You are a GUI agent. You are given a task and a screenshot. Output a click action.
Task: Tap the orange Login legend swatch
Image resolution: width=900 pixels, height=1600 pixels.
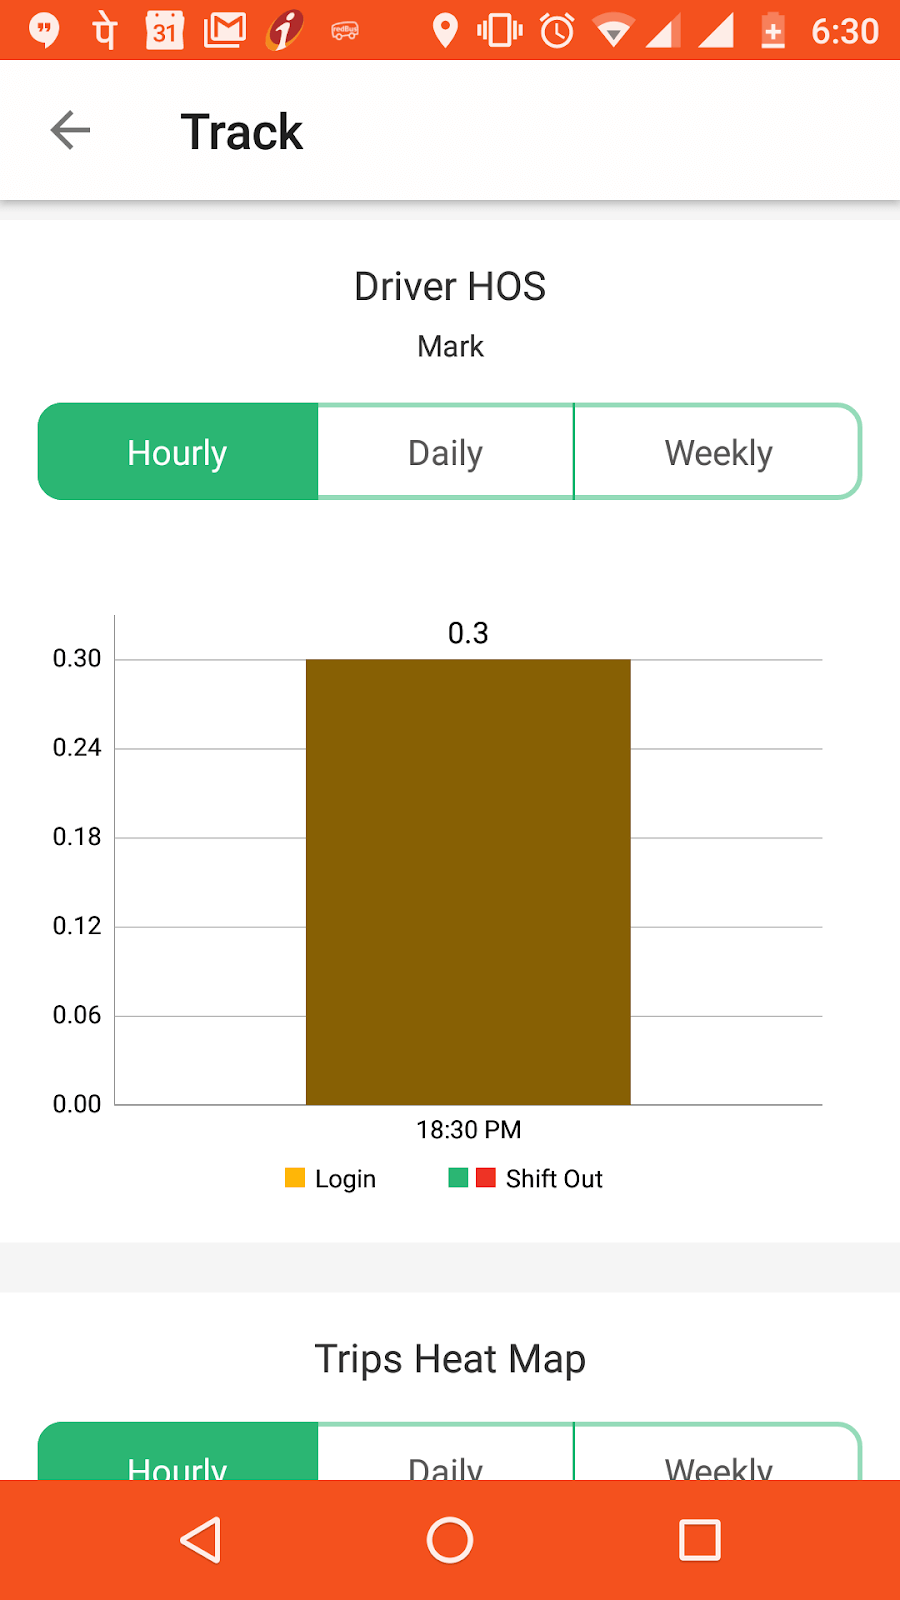295,1177
